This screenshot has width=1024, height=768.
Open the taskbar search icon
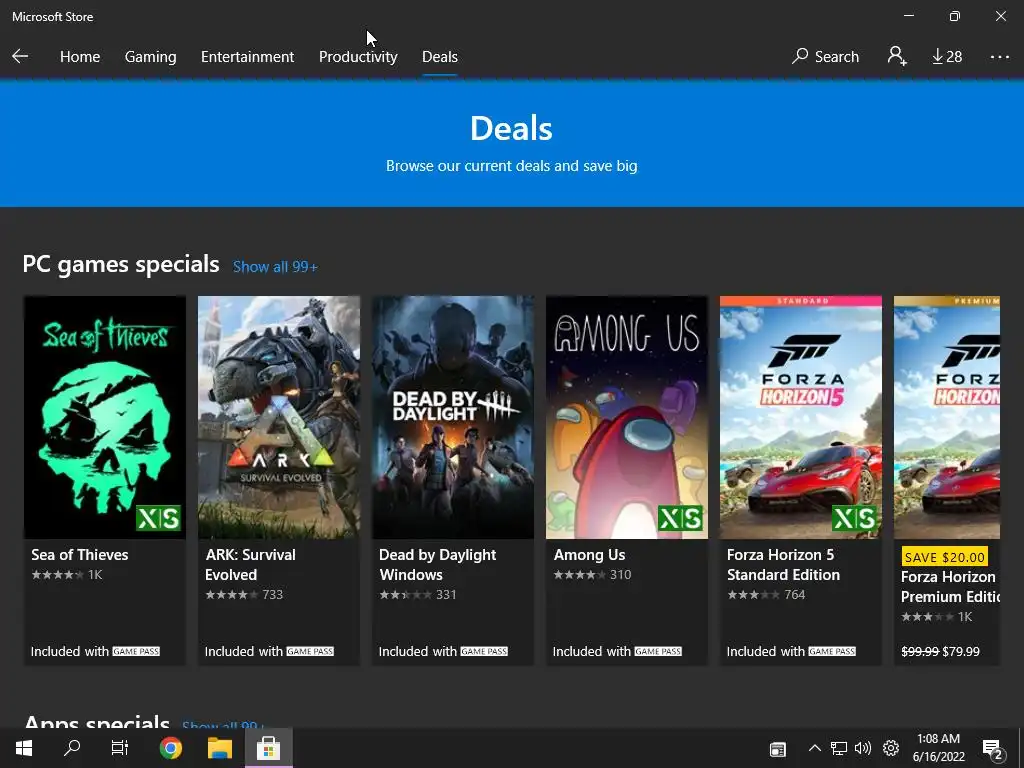72,748
